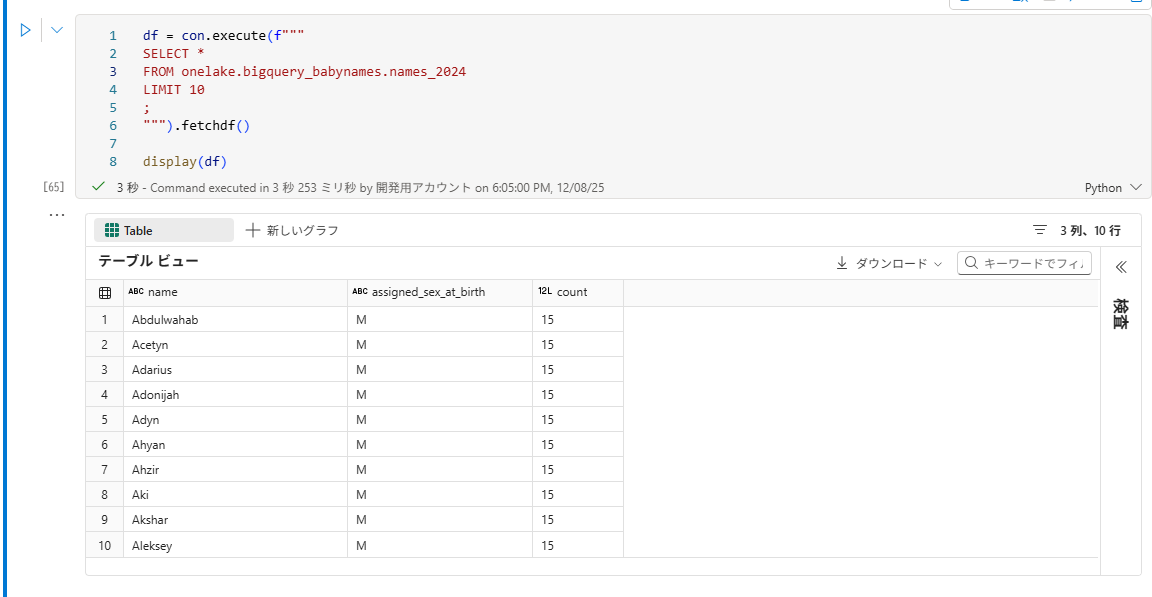Select the cell Ahzir

pyautogui.click(x=235, y=469)
